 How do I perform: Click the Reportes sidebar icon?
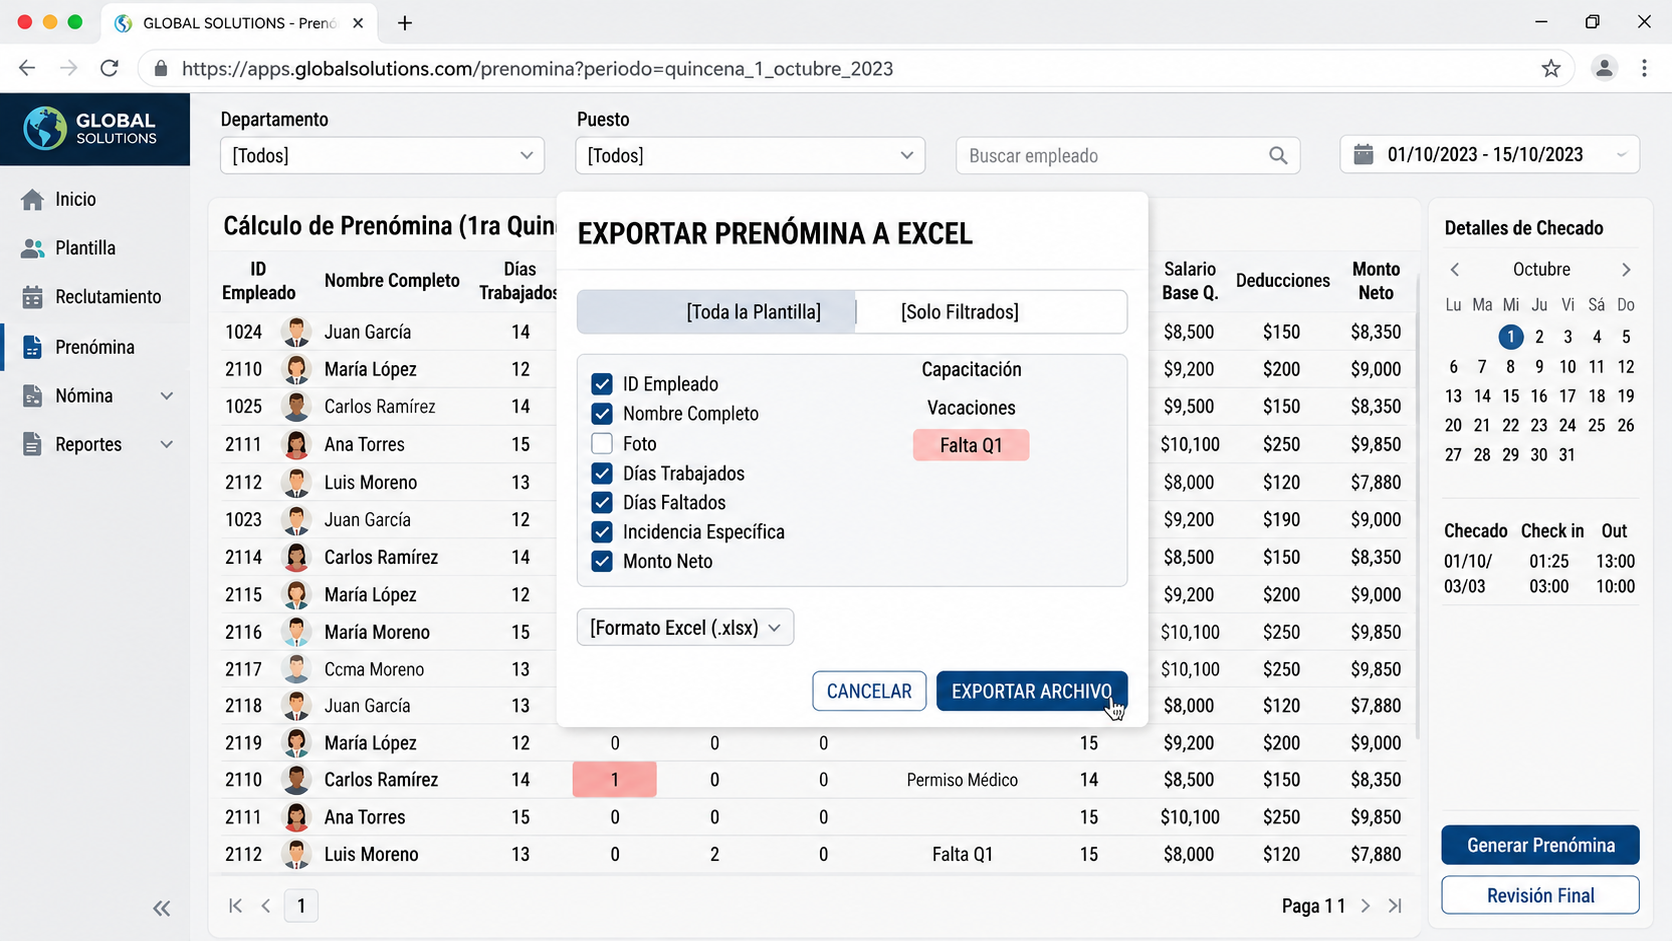pos(32,444)
